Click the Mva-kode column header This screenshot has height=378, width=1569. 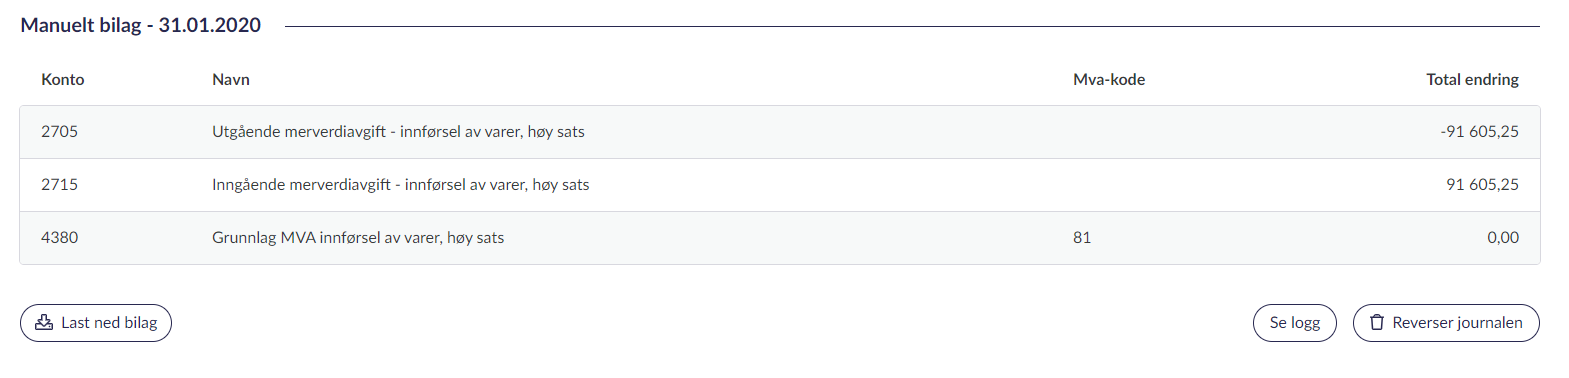pyautogui.click(x=1109, y=80)
